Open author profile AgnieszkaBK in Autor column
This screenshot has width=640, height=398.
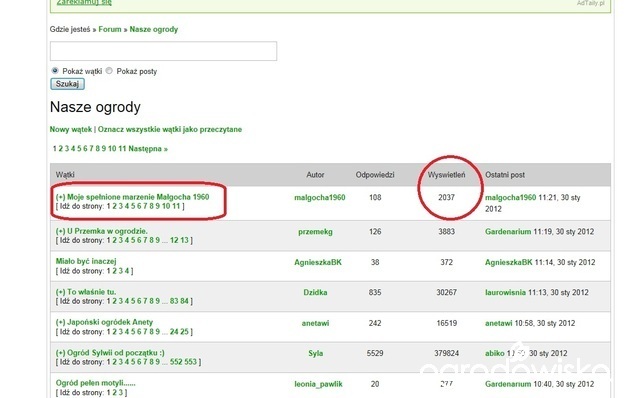coord(318,262)
